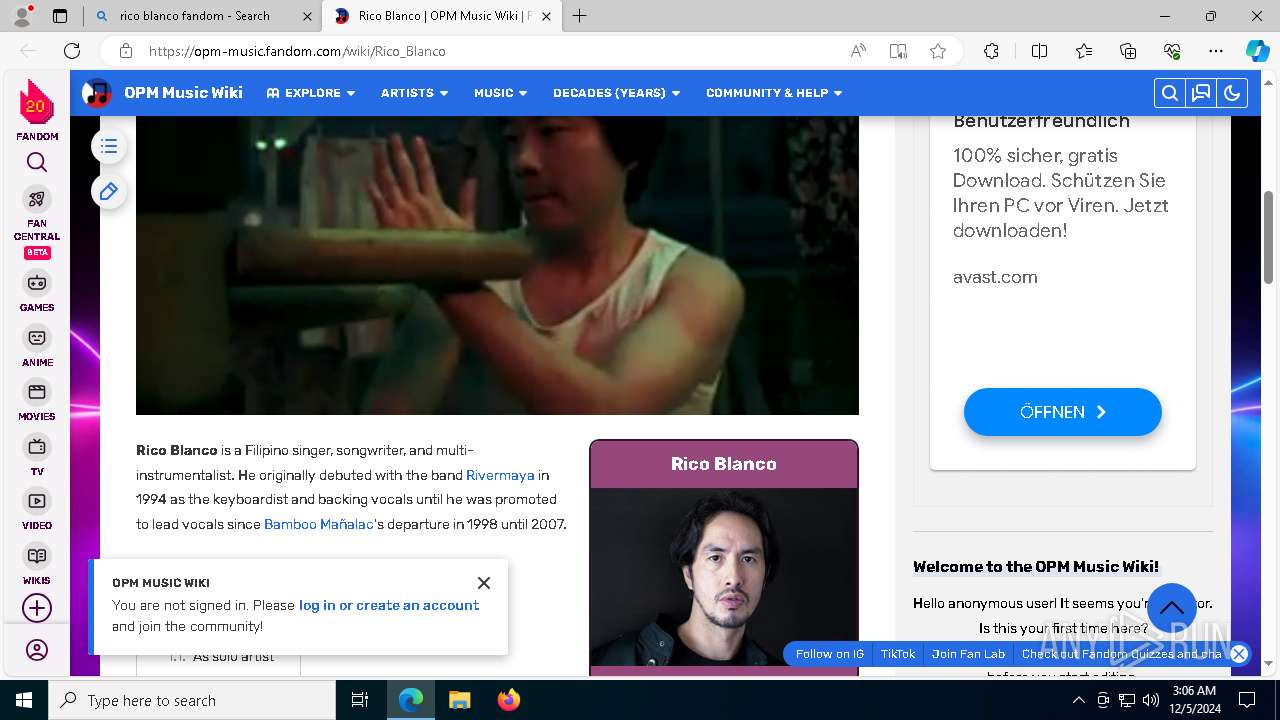
Task: Open browser collections
Action: (1128, 51)
